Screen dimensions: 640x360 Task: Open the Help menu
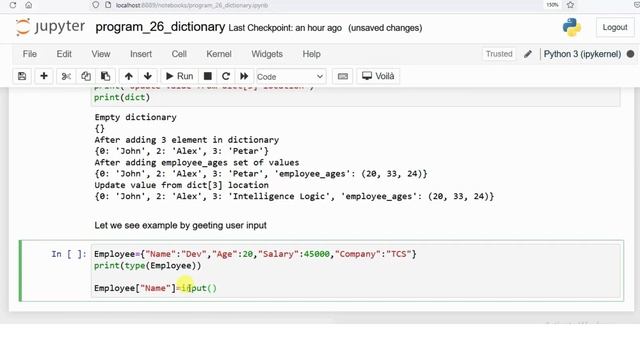(x=311, y=54)
